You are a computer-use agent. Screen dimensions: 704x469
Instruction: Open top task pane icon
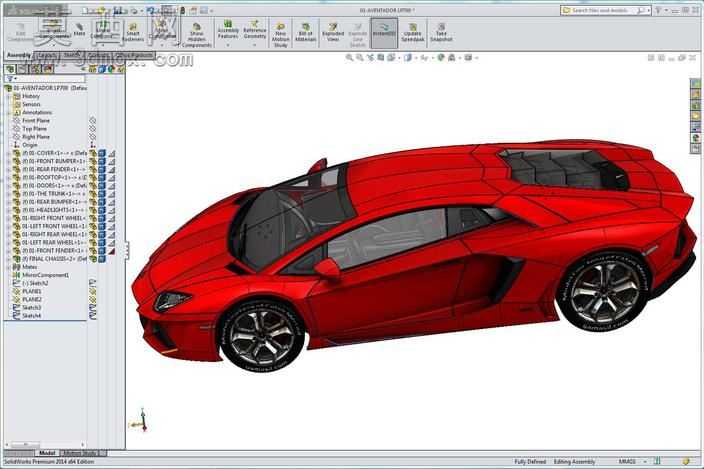click(x=695, y=83)
